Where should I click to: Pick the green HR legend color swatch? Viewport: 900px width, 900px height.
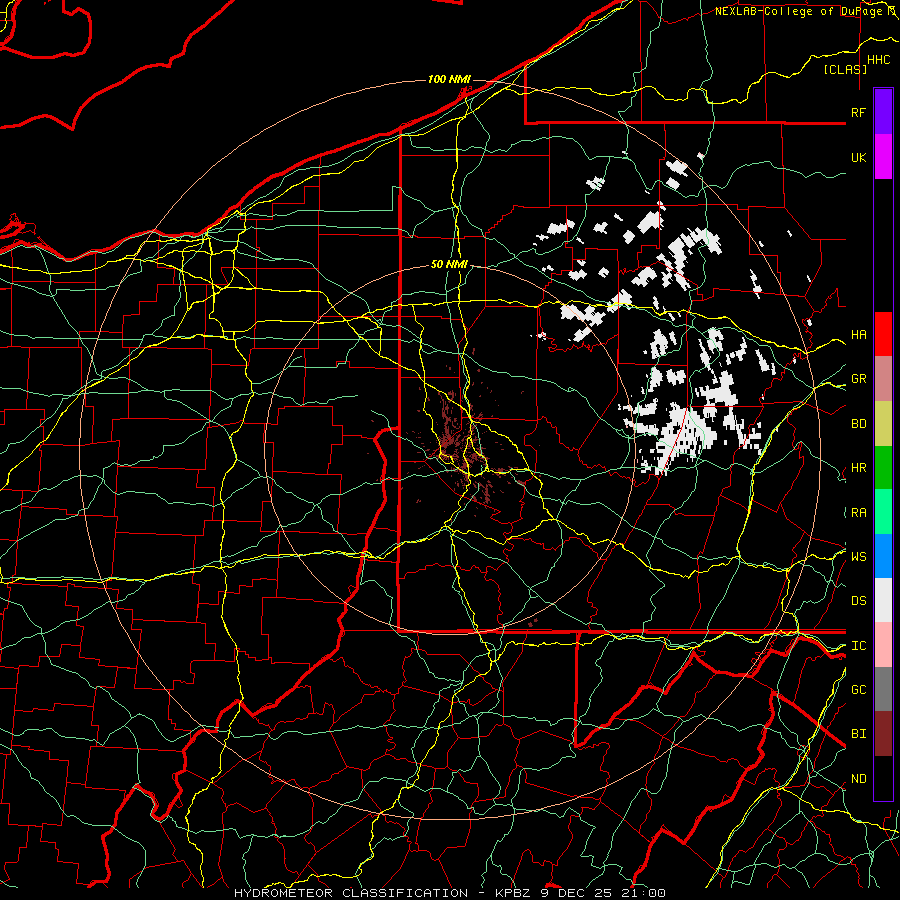click(883, 467)
